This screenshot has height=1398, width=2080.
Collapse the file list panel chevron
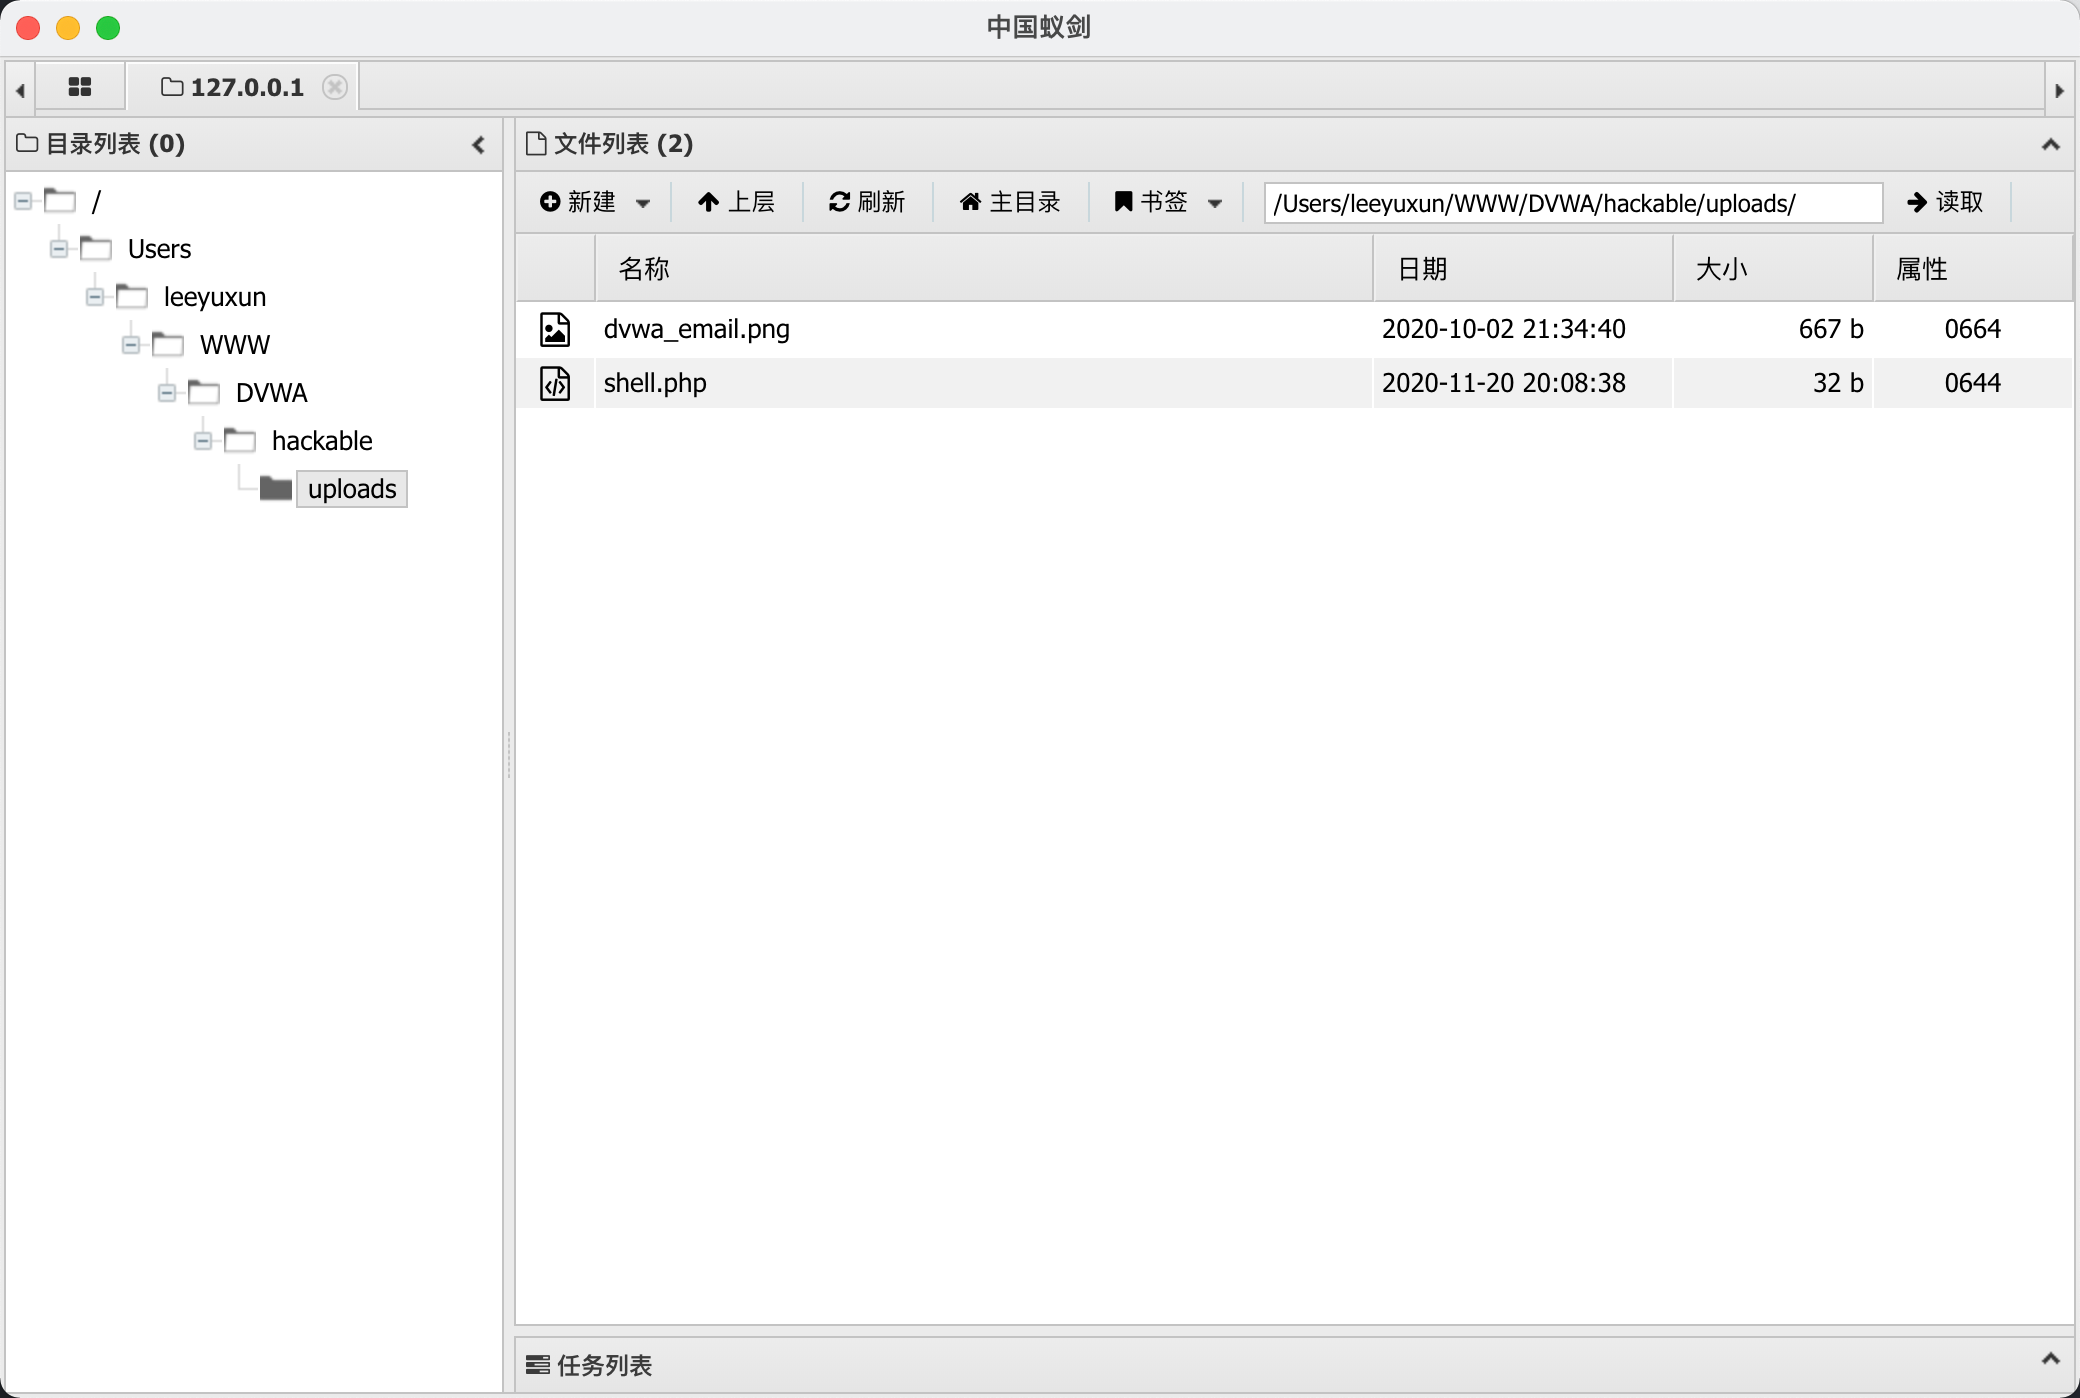click(2050, 145)
